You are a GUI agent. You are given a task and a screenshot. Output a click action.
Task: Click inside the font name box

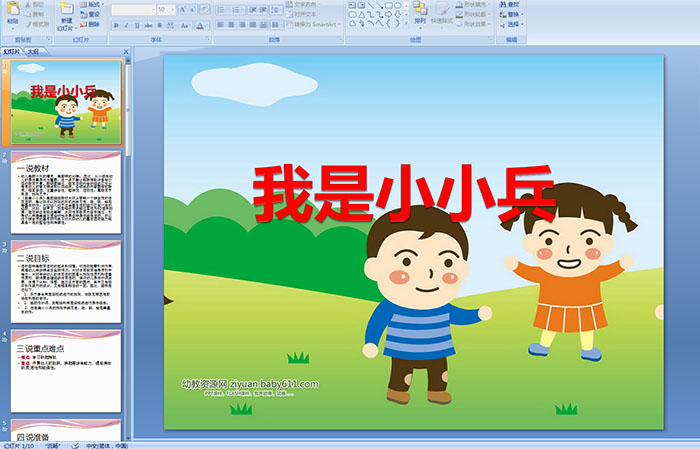132,9
